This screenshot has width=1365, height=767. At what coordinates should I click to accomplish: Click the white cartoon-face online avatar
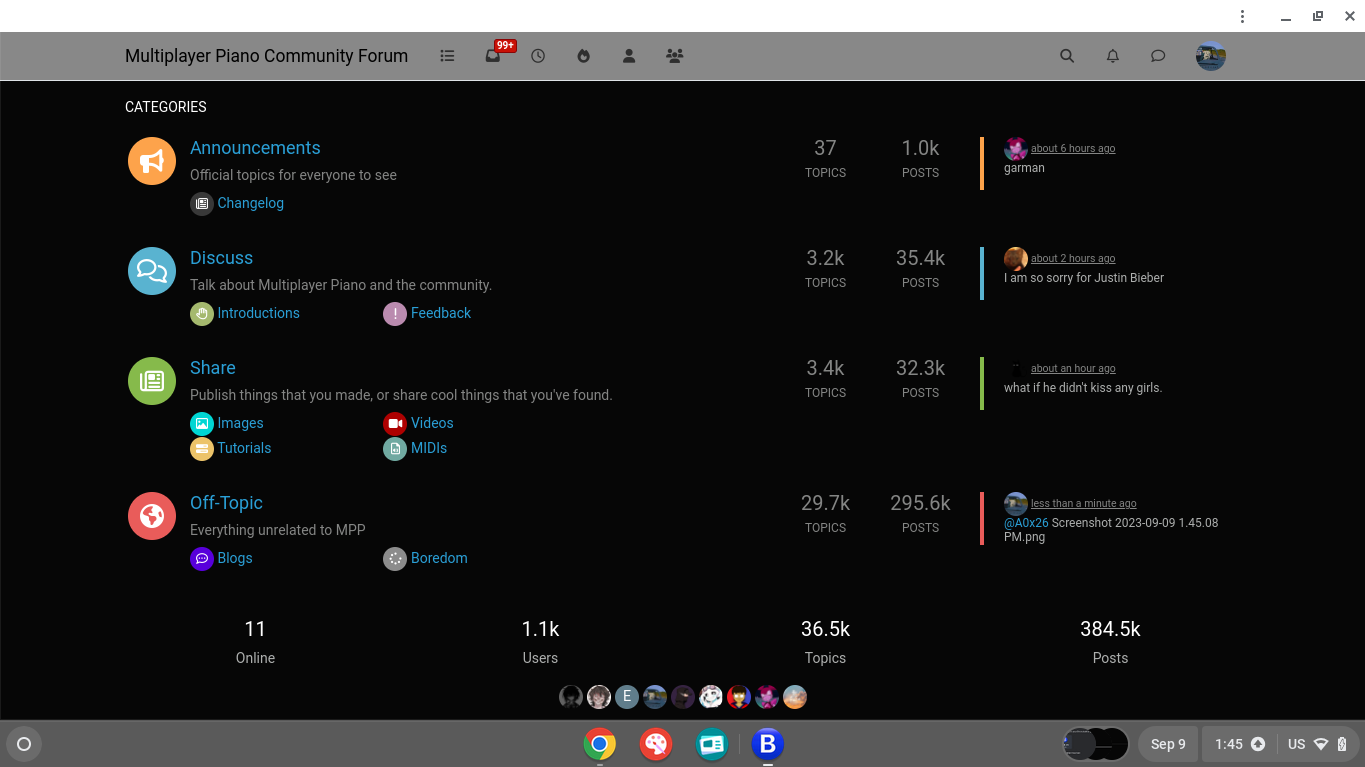point(711,697)
